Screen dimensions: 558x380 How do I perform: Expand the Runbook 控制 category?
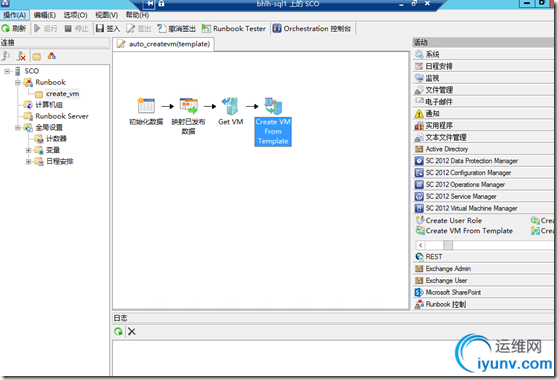[x=483, y=305]
